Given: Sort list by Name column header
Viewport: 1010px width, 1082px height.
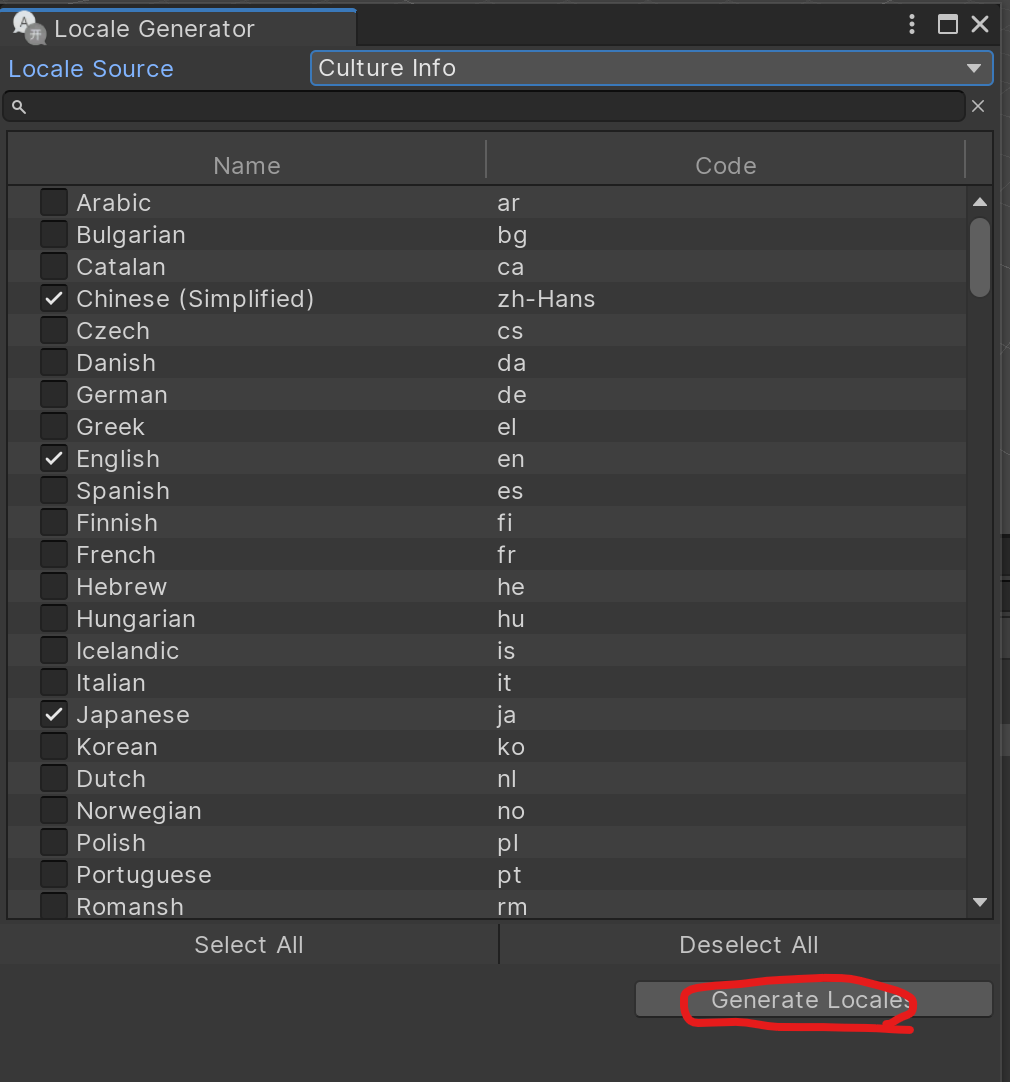Looking at the screenshot, I should pyautogui.click(x=247, y=166).
